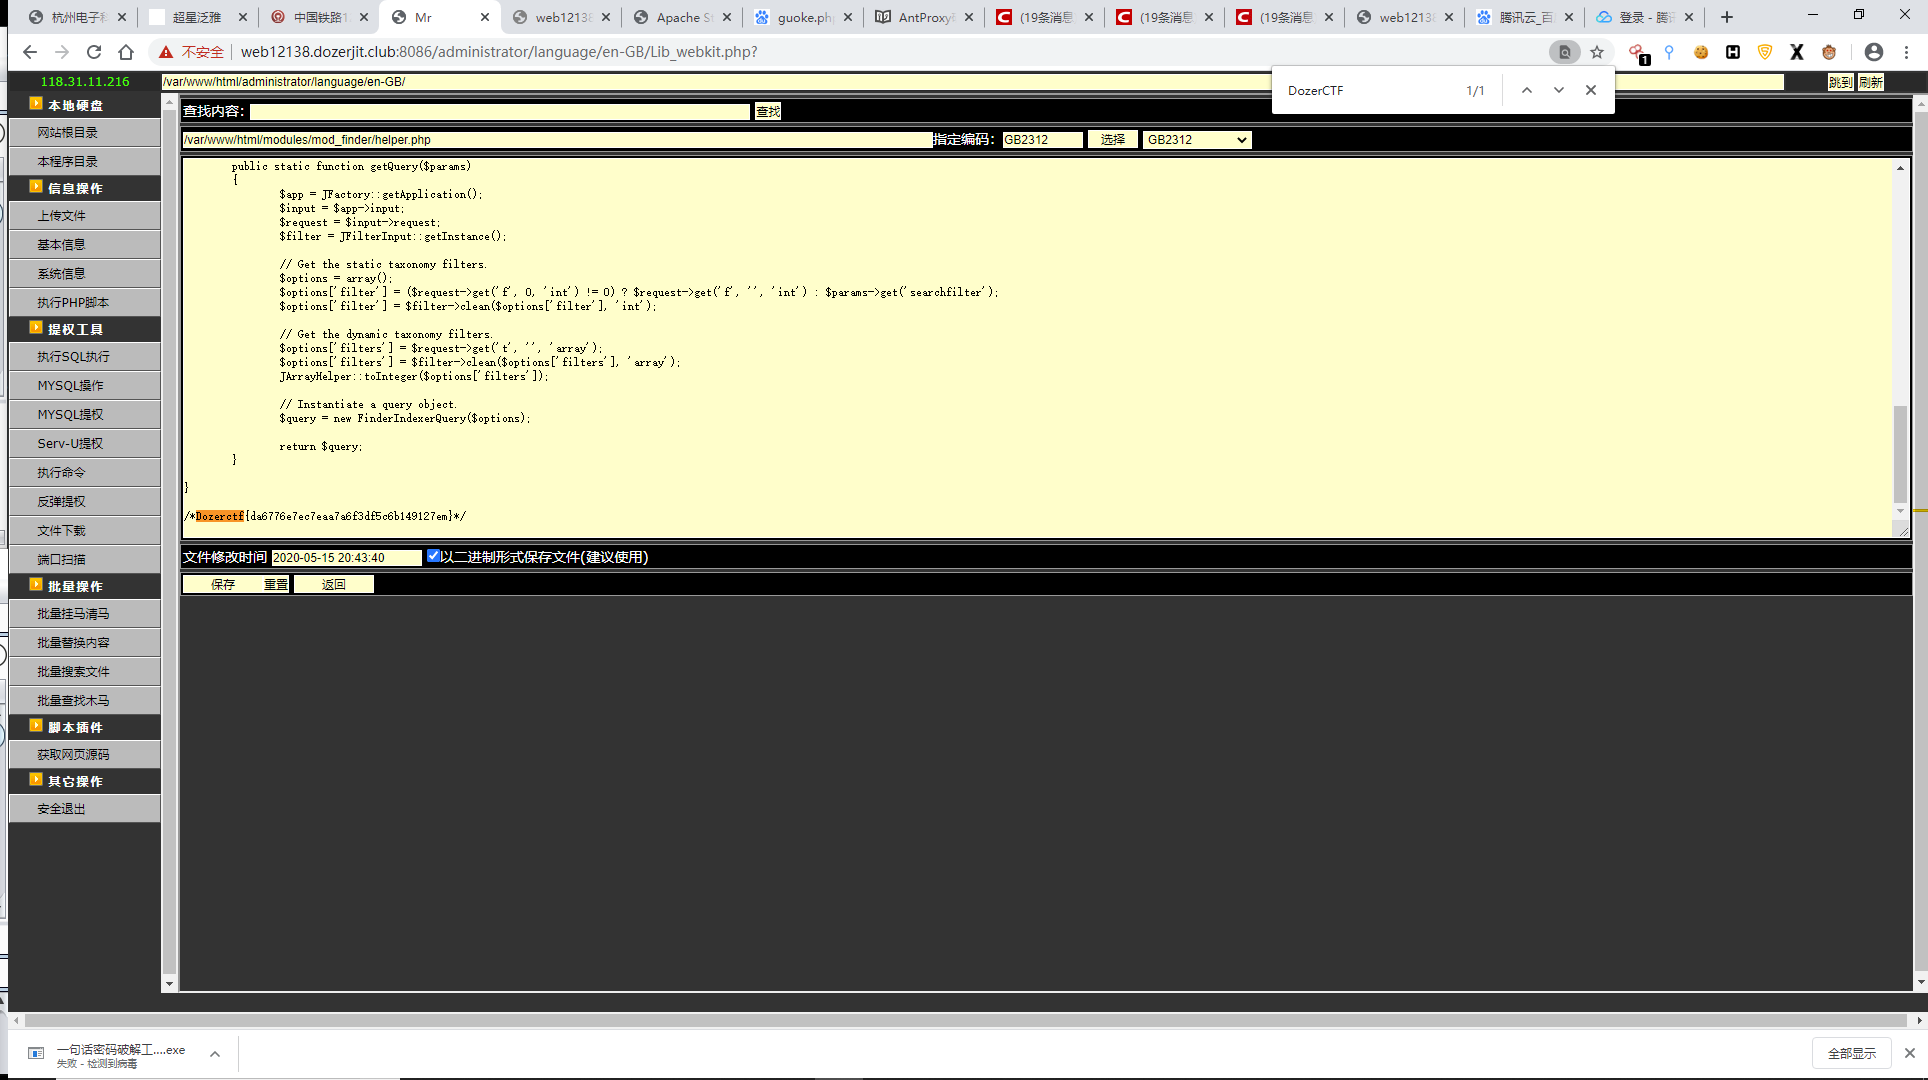This screenshot has height=1080, width=1928.
Task: Expand the downloaded exe options chevron
Action: tap(214, 1054)
